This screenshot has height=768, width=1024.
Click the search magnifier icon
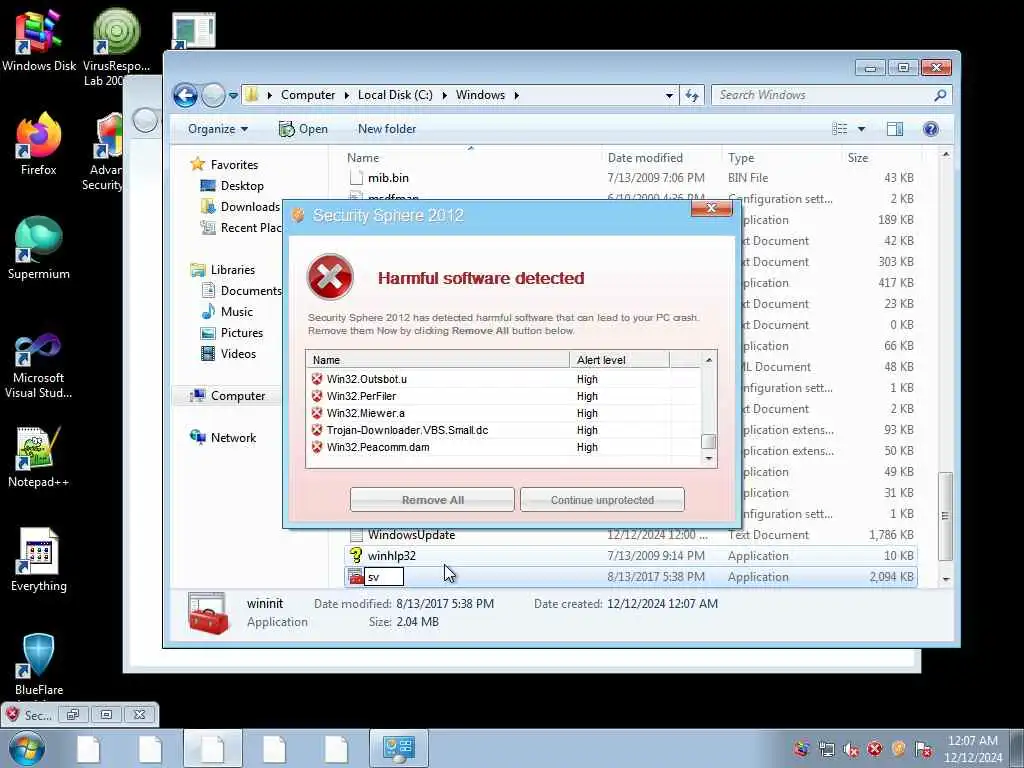click(940, 95)
